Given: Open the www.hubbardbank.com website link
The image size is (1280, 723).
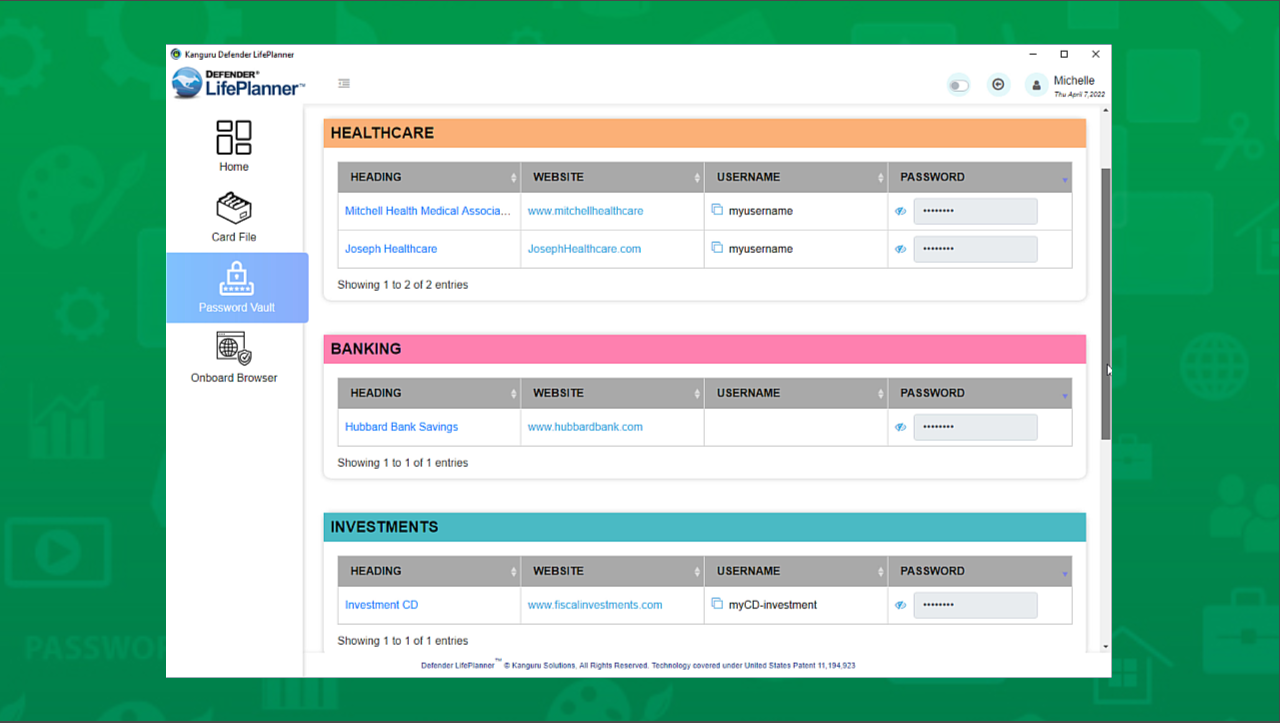Looking at the screenshot, I should click(x=585, y=427).
